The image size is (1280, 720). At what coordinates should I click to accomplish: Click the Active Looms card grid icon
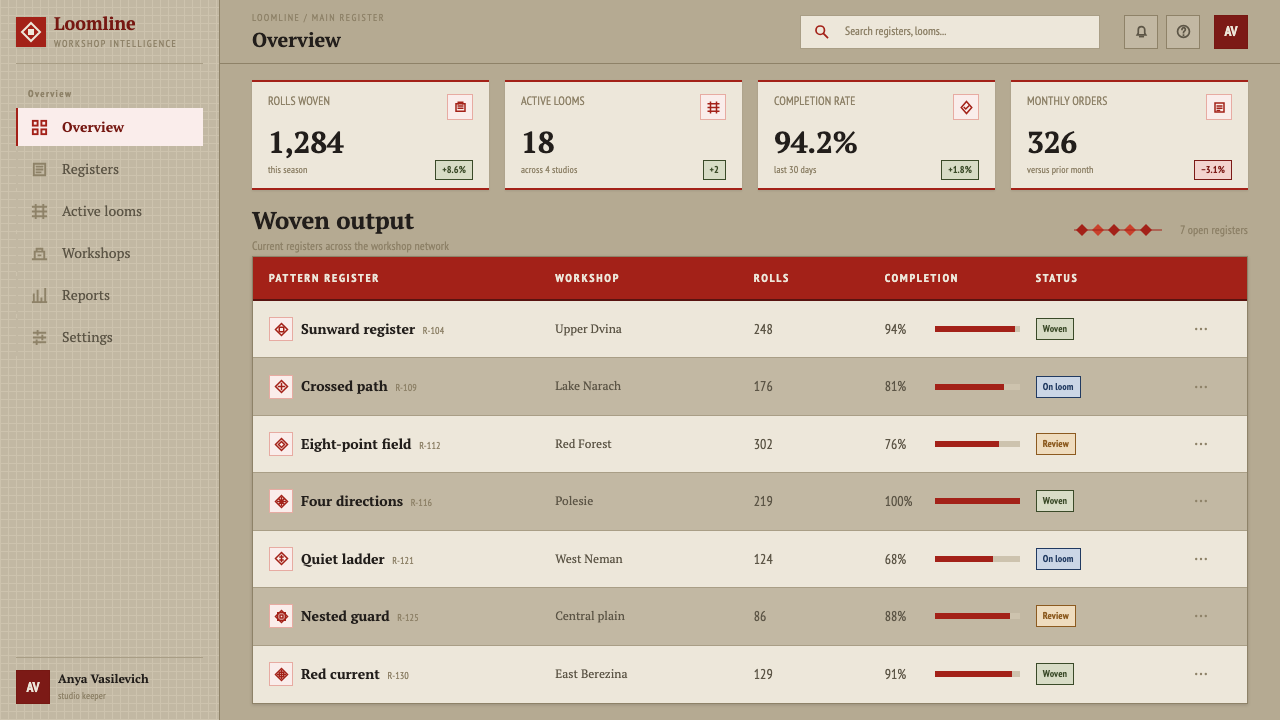(713, 107)
